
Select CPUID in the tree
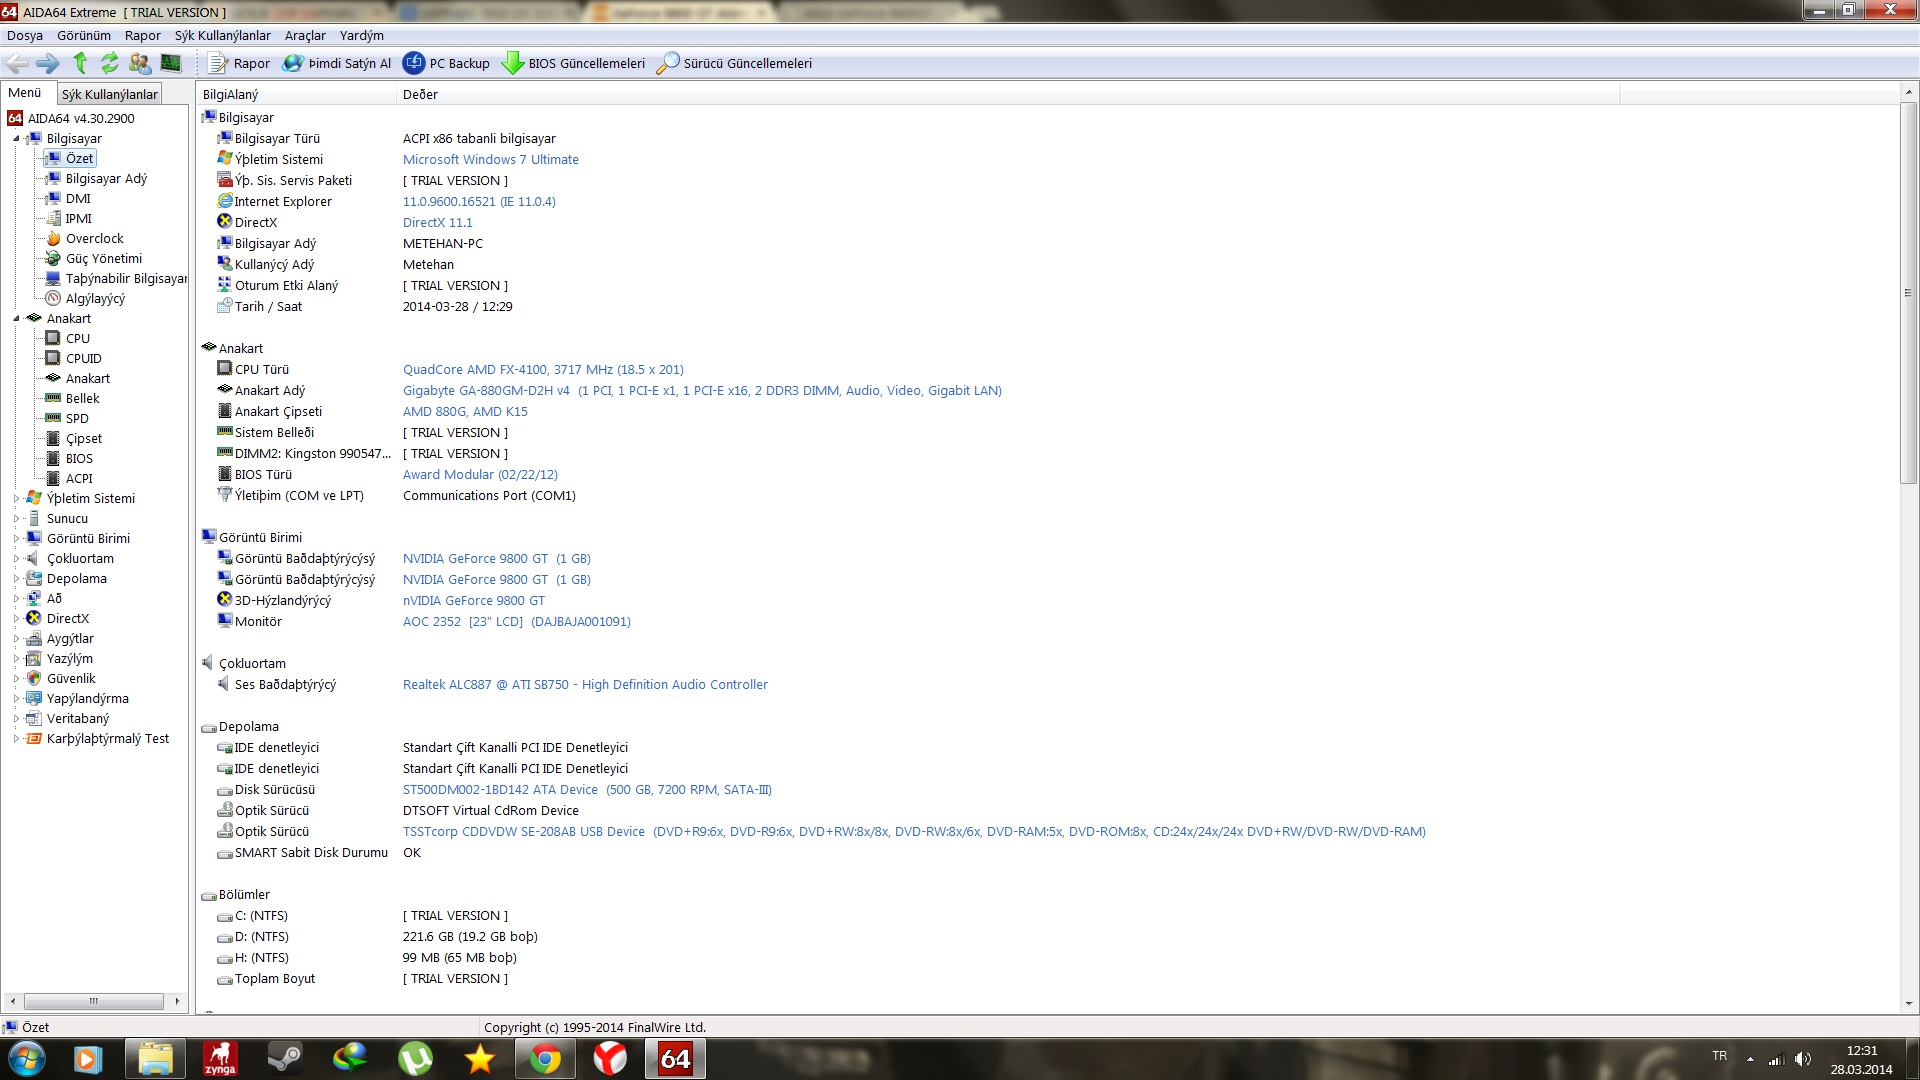click(x=84, y=358)
